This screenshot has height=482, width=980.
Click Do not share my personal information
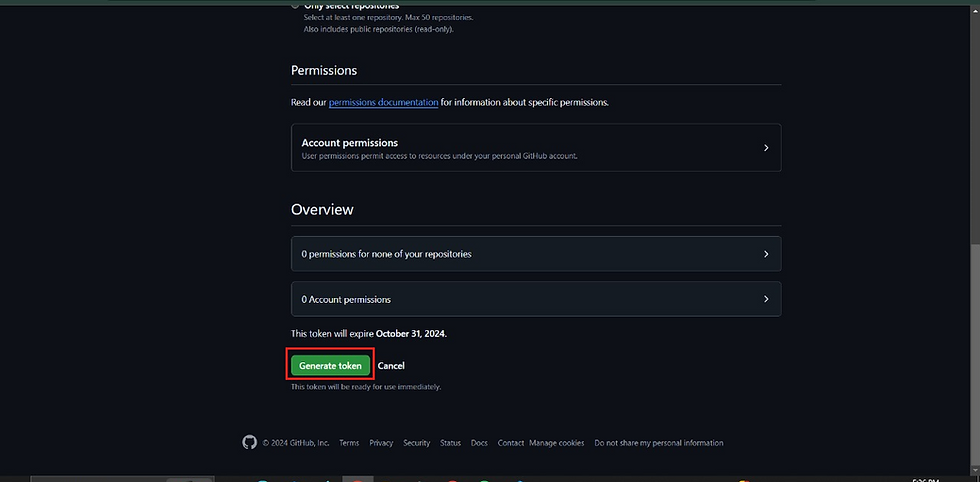point(658,443)
